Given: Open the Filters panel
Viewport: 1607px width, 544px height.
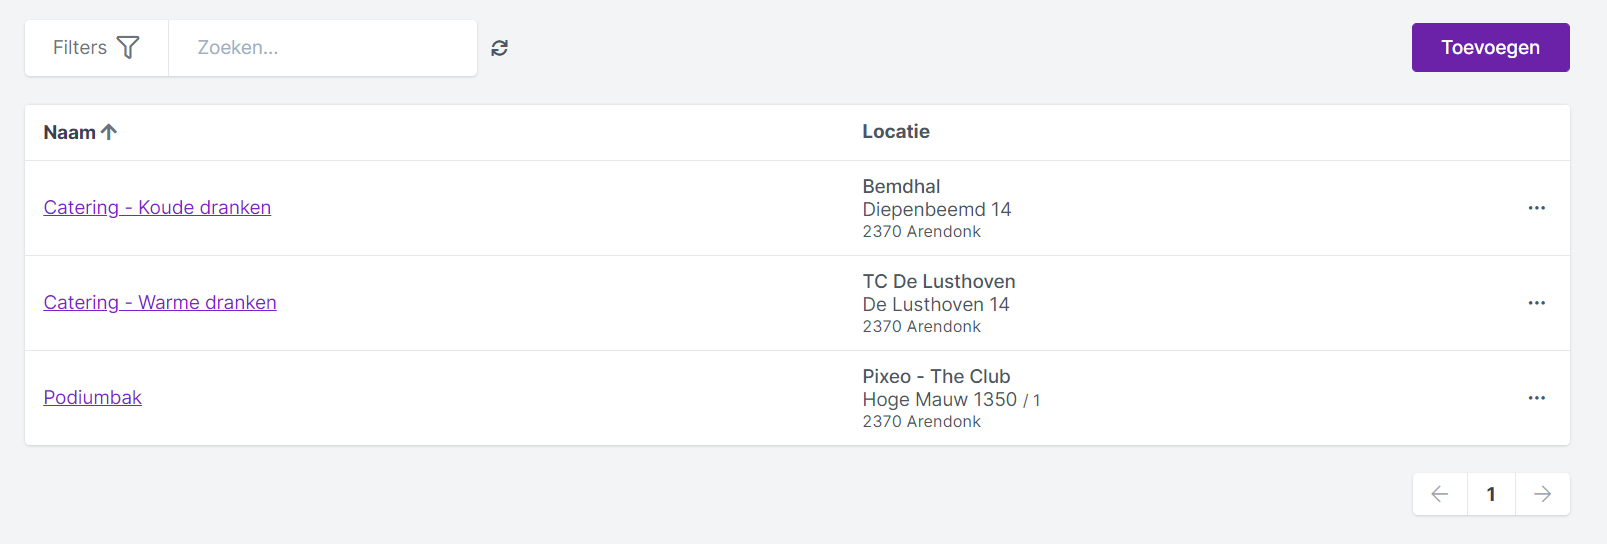Looking at the screenshot, I should 97,47.
